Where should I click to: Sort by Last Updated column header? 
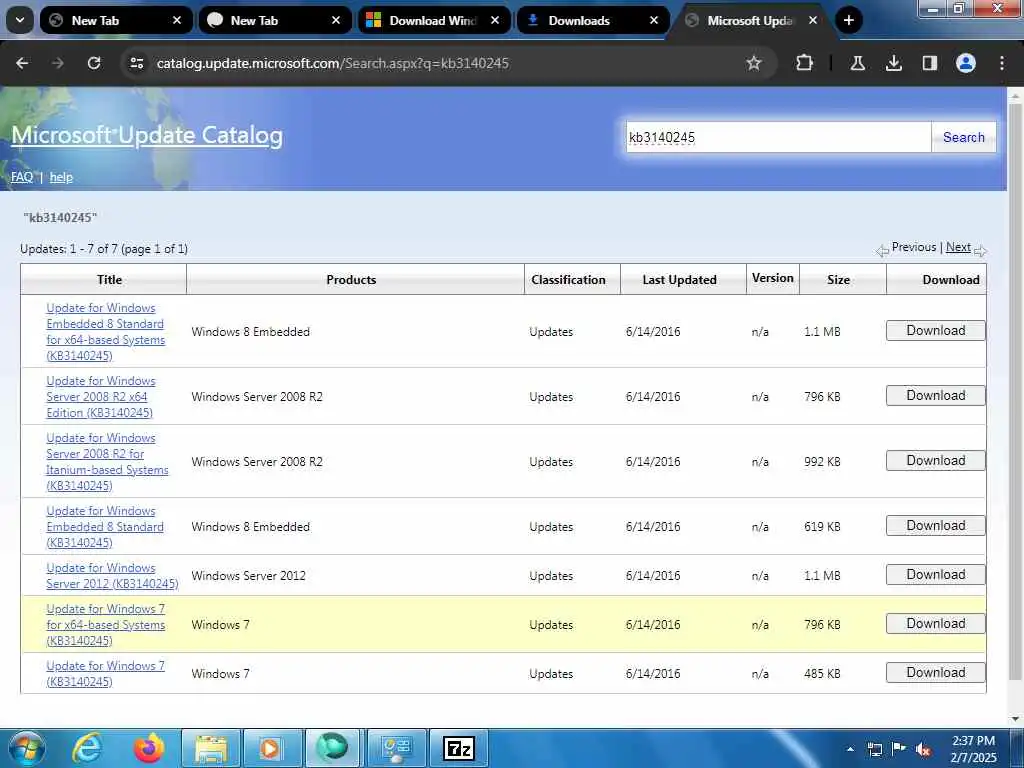pyautogui.click(x=679, y=280)
